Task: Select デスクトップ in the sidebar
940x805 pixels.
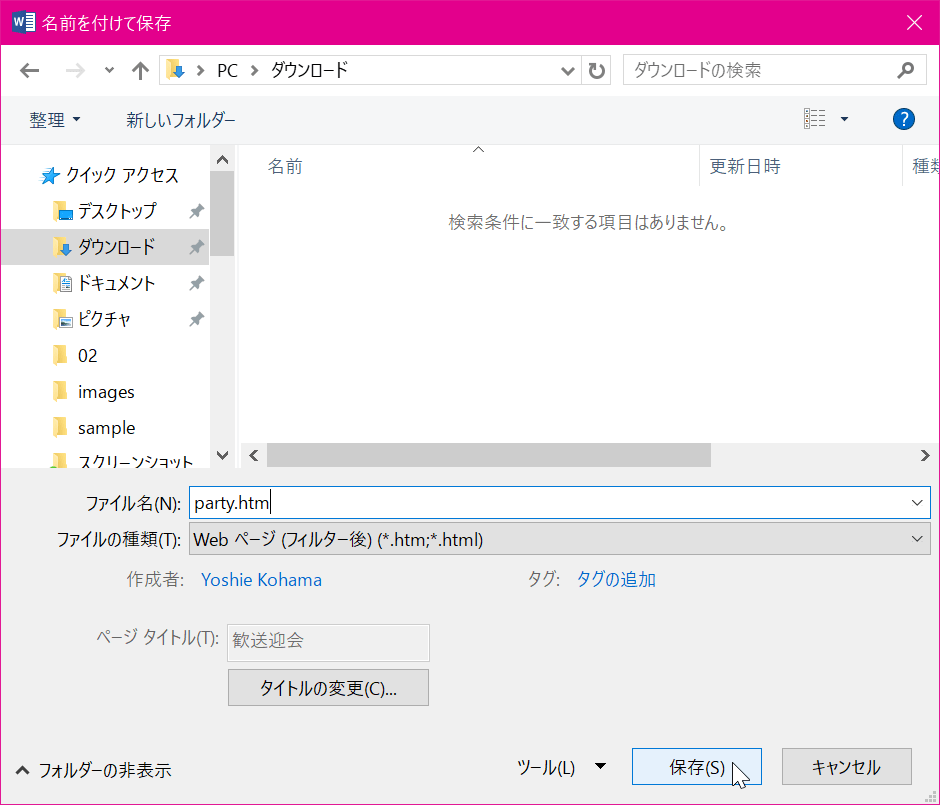Action: point(104,211)
